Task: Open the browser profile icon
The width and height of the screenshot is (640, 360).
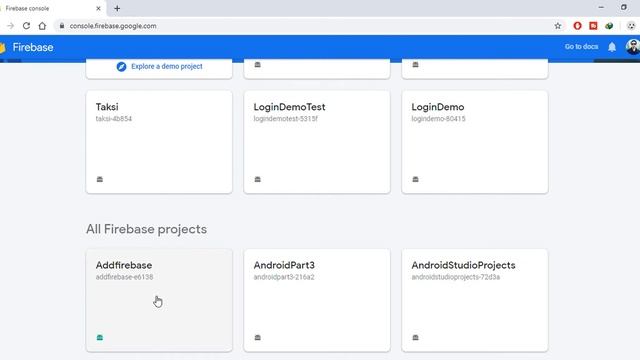Action: (631, 26)
